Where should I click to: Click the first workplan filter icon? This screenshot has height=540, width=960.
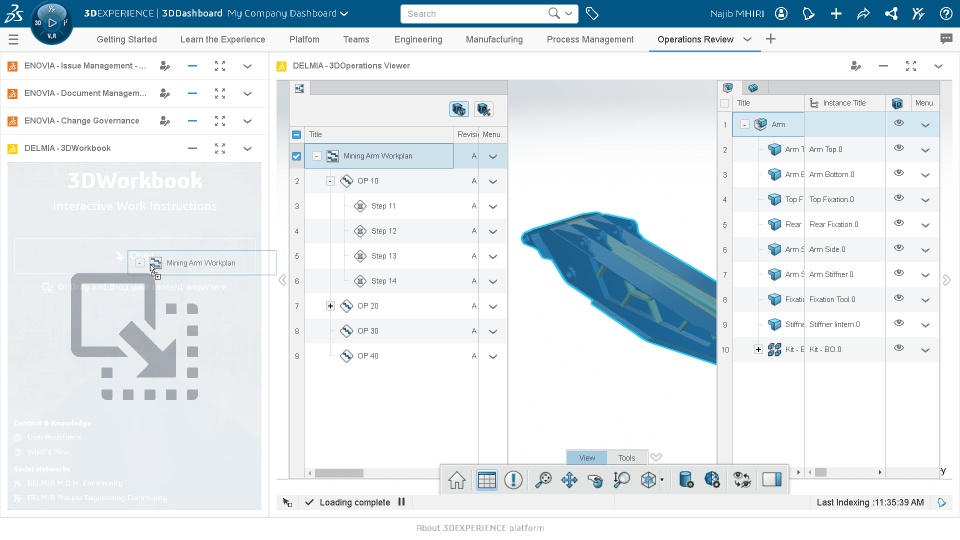[459, 110]
